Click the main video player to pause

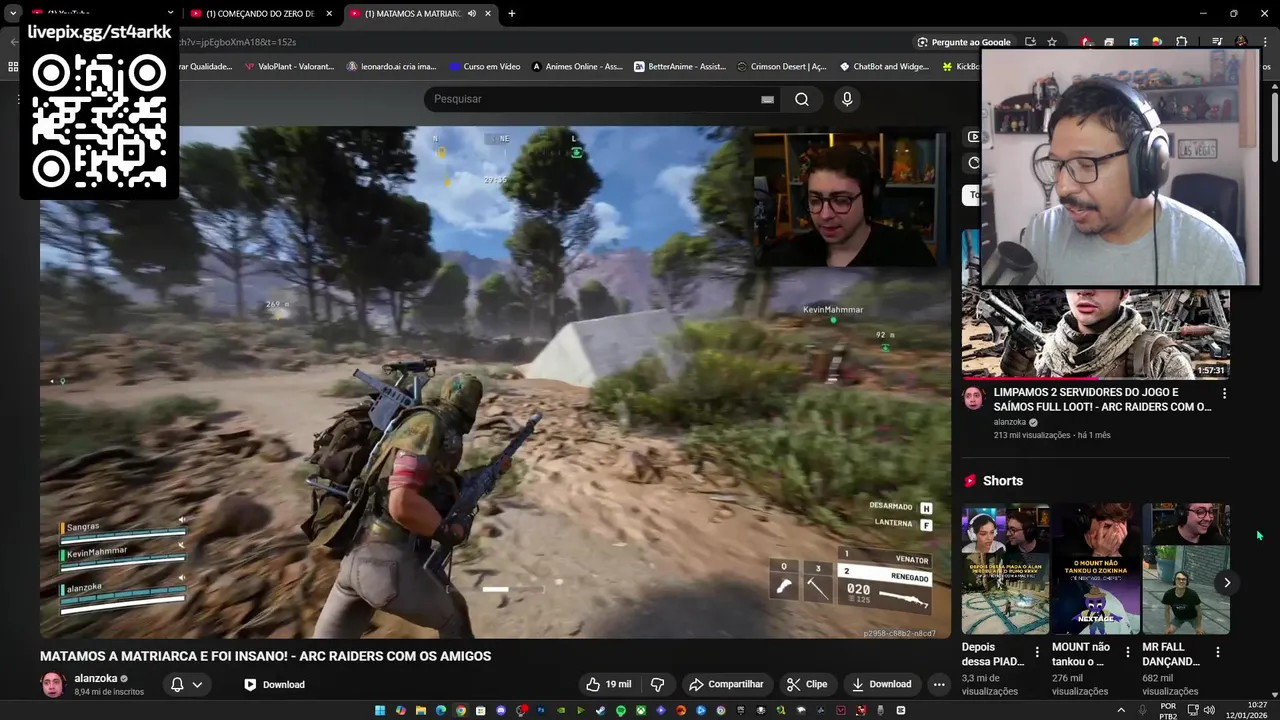[x=495, y=382]
